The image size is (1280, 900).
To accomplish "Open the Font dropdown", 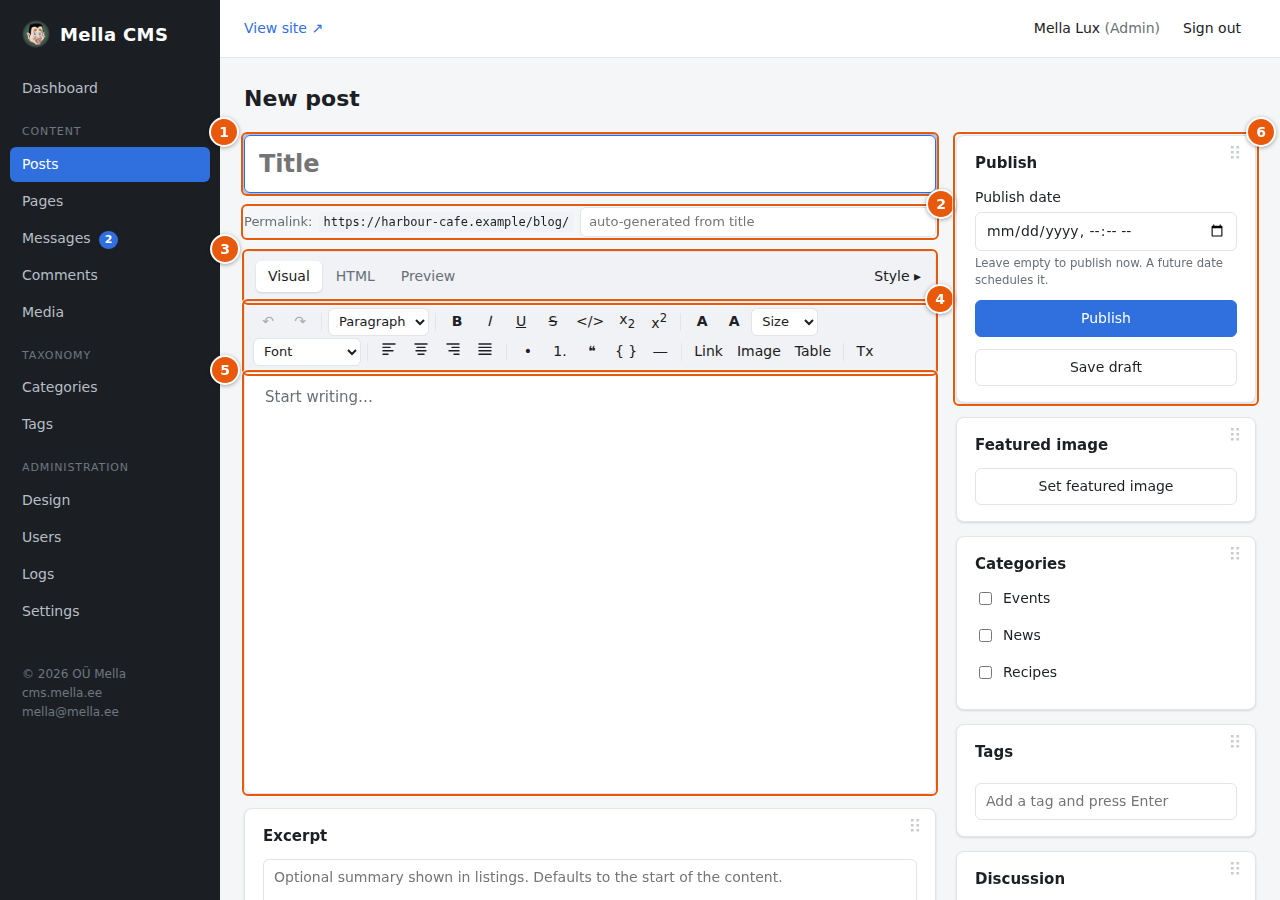I will click(307, 351).
